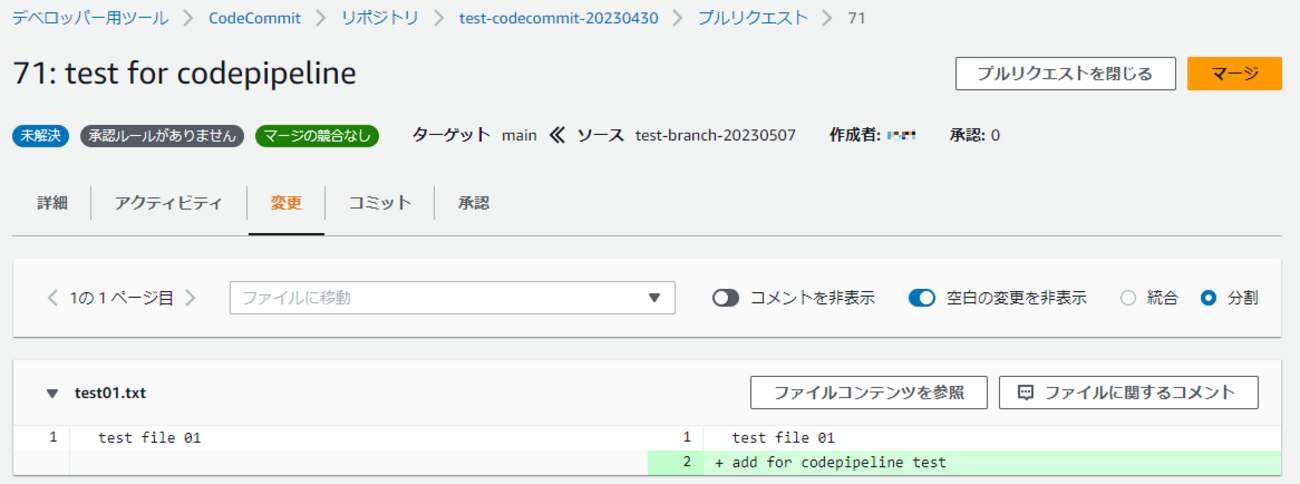
Task: Click the '1の1ページ目' page indicator
Action: click(x=121, y=298)
